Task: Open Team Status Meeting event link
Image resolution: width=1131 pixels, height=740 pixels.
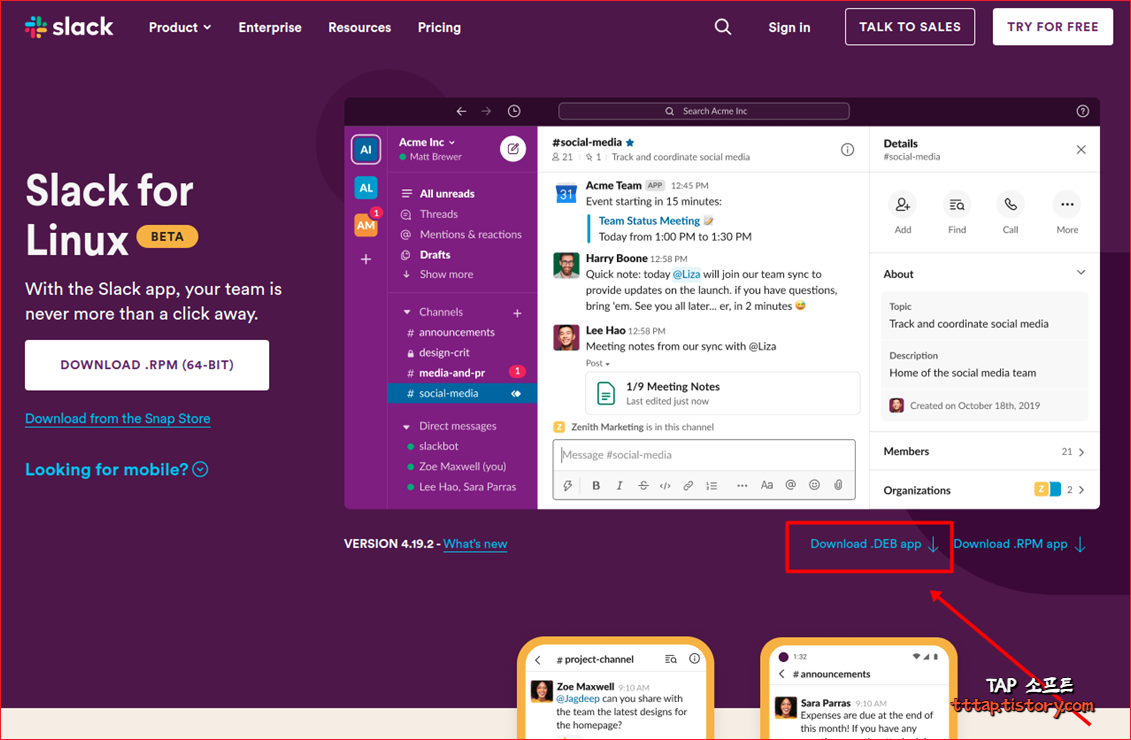Action: click(649, 221)
